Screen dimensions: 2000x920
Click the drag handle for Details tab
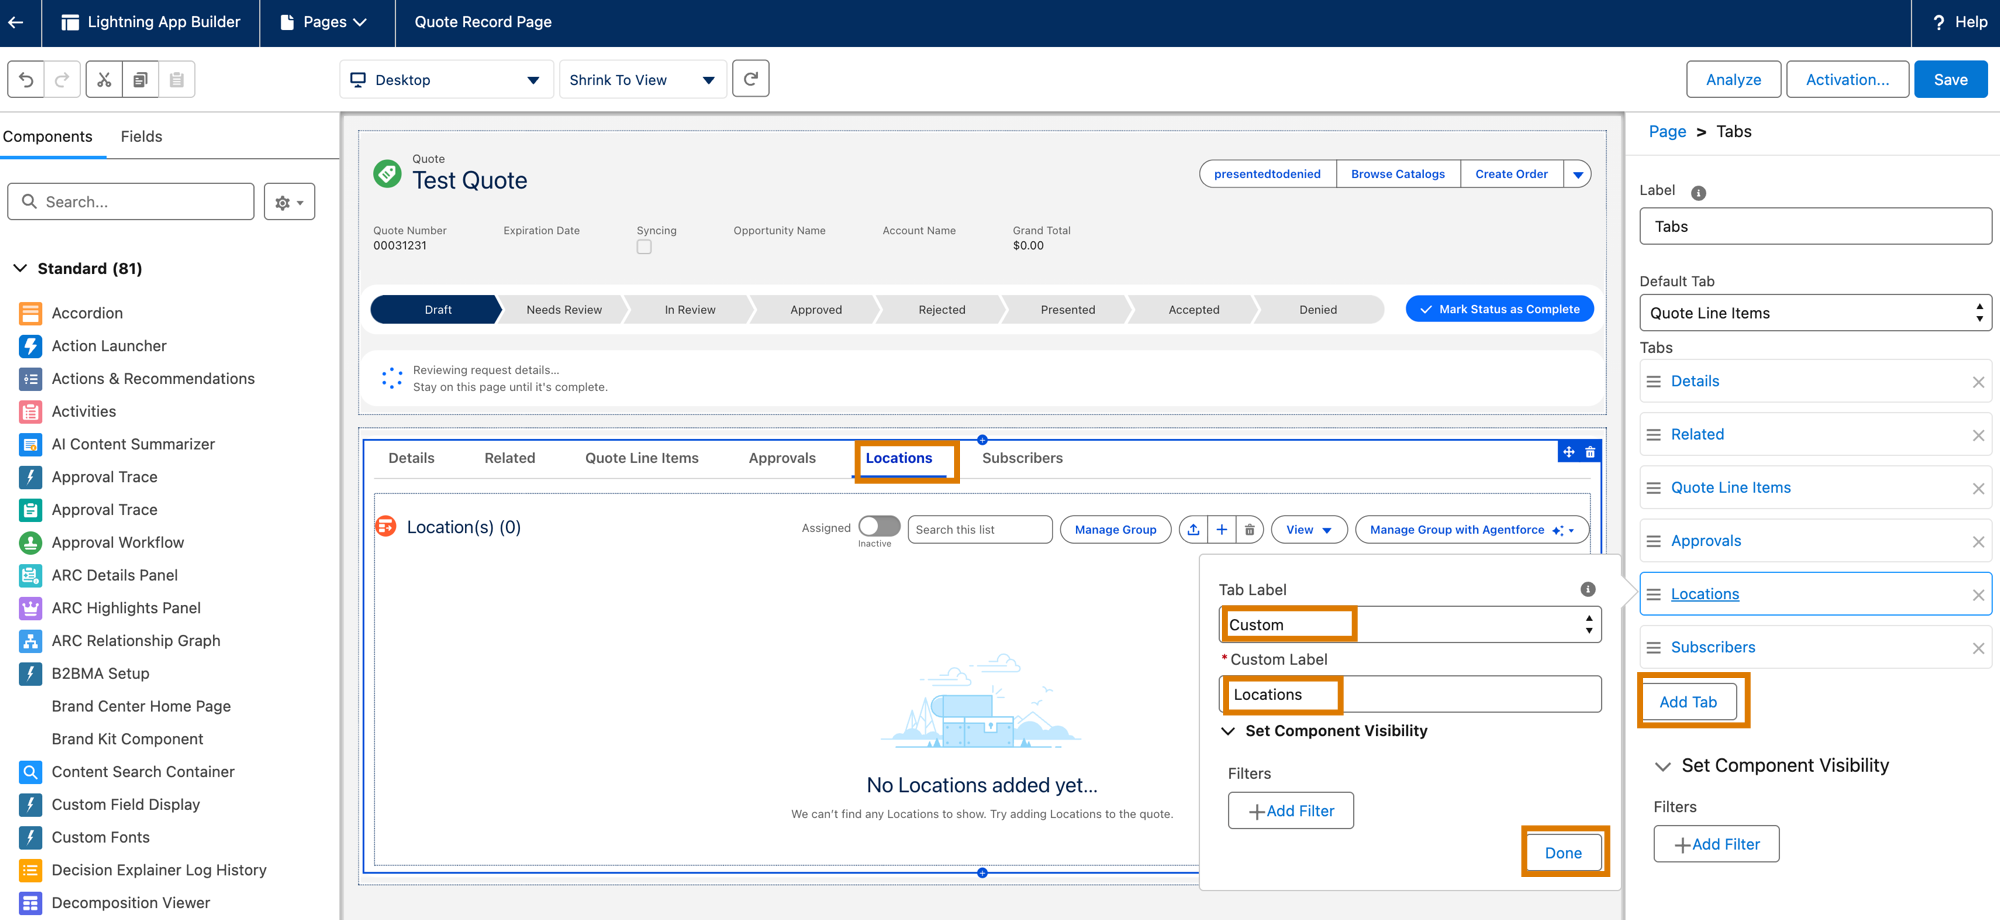1654,382
